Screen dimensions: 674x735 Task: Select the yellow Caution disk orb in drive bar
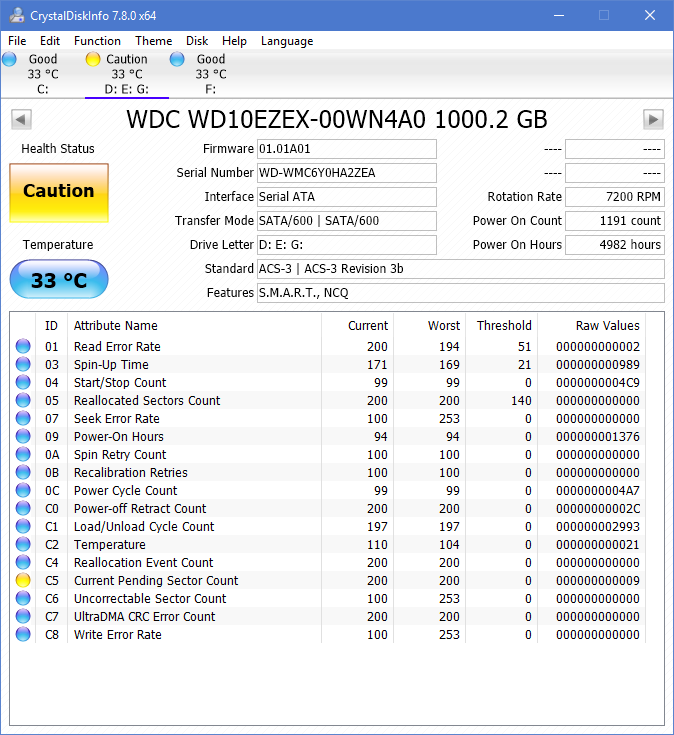93,60
